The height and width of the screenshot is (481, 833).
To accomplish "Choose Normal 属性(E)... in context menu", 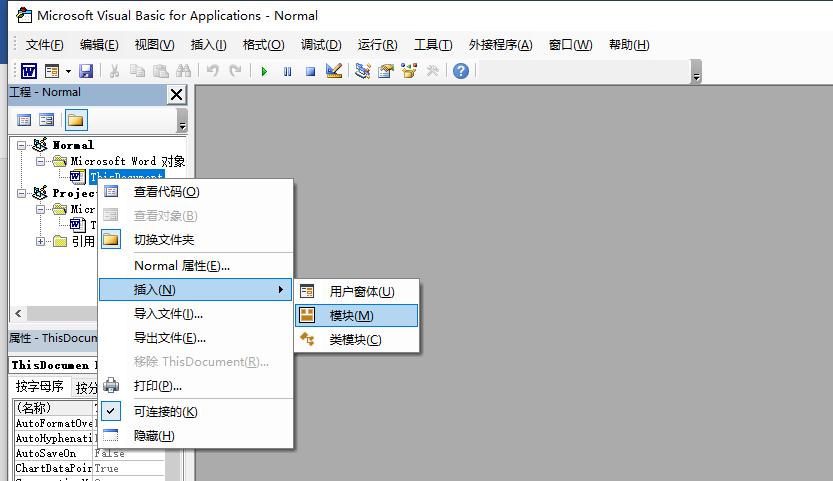I will [196, 266].
